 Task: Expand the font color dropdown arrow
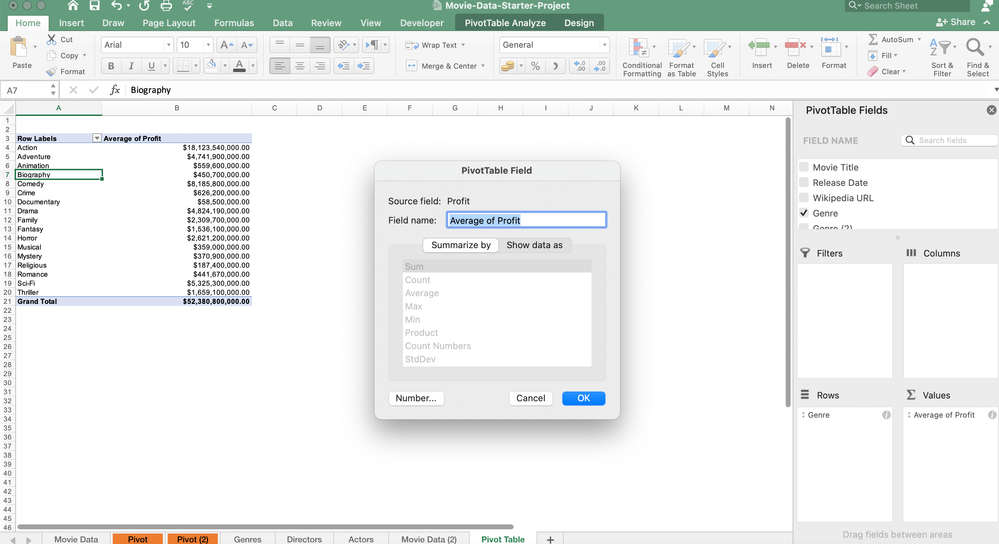[x=252, y=66]
